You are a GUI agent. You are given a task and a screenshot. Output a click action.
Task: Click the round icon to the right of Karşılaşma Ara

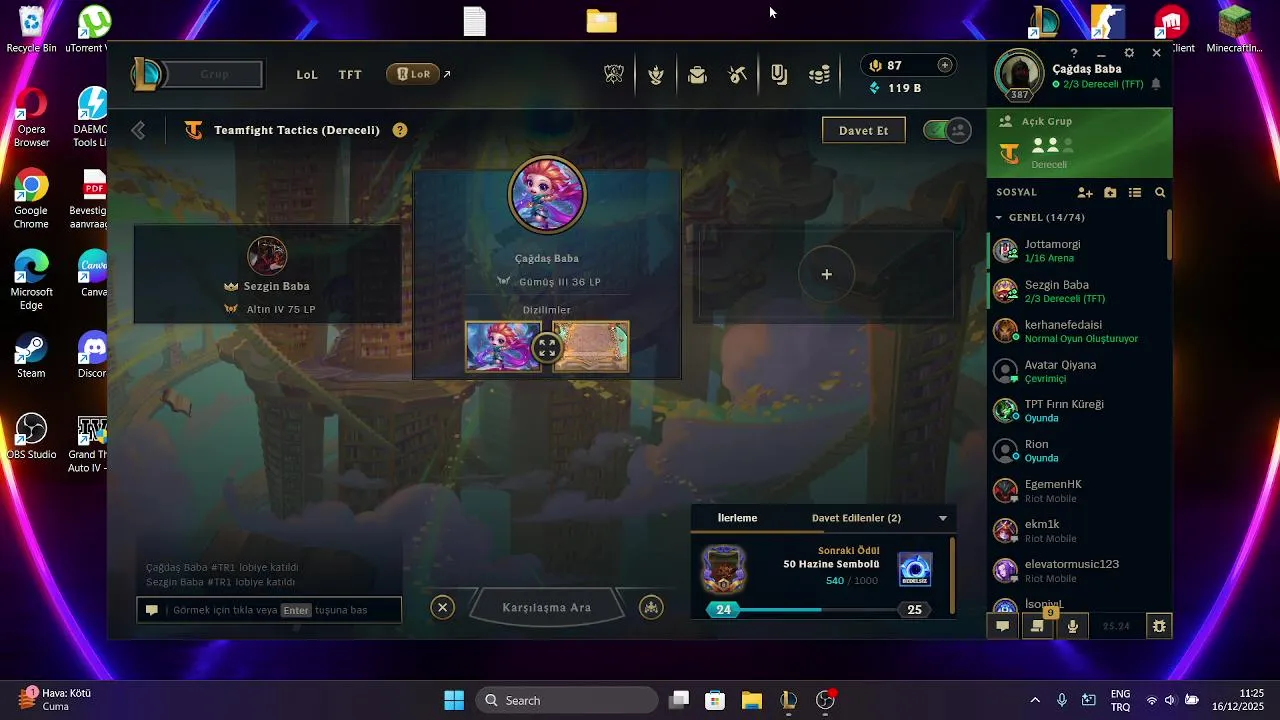(651, 607)
